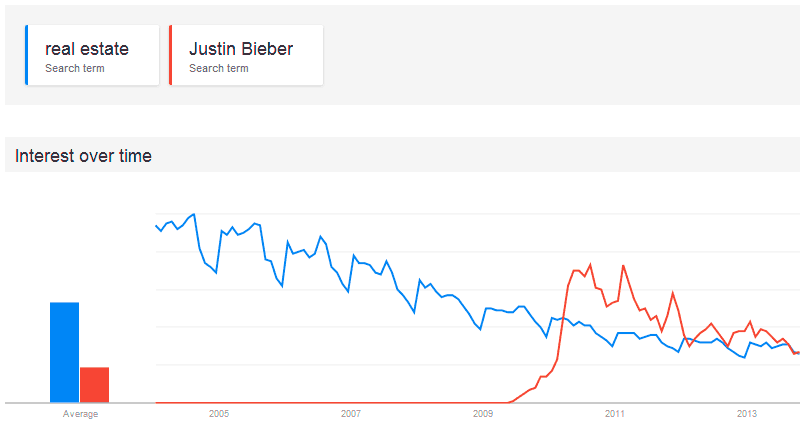Click the blue stripe on real estate card
The height and width of the screenshot is (427, 800).
27,56
